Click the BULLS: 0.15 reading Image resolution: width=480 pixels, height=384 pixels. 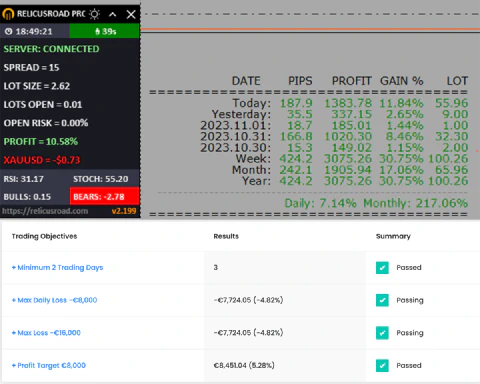point(27,197)
